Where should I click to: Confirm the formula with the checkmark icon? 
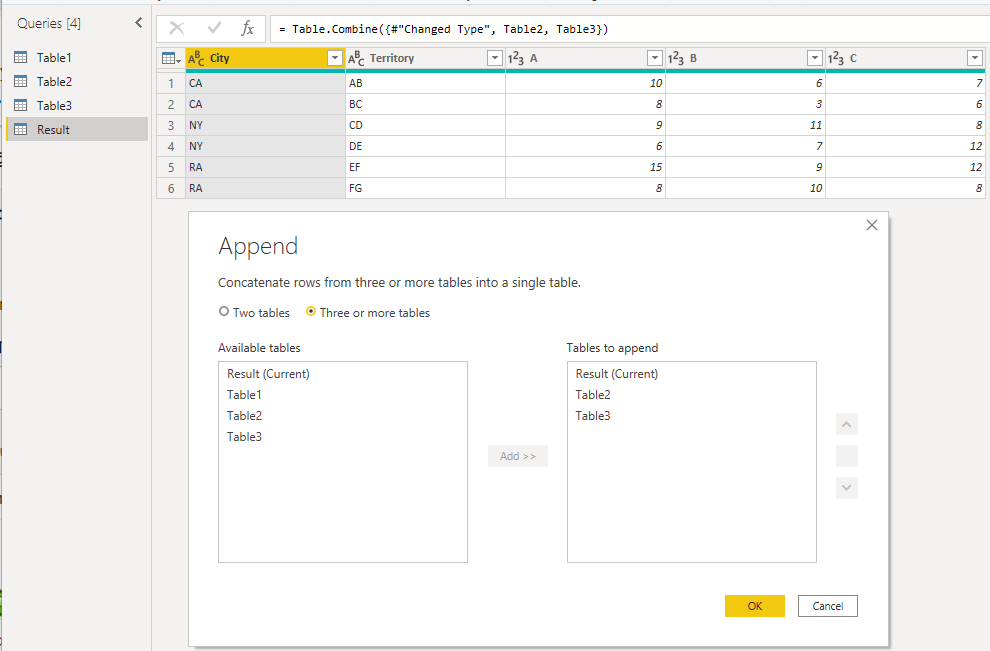coord(215,28)
